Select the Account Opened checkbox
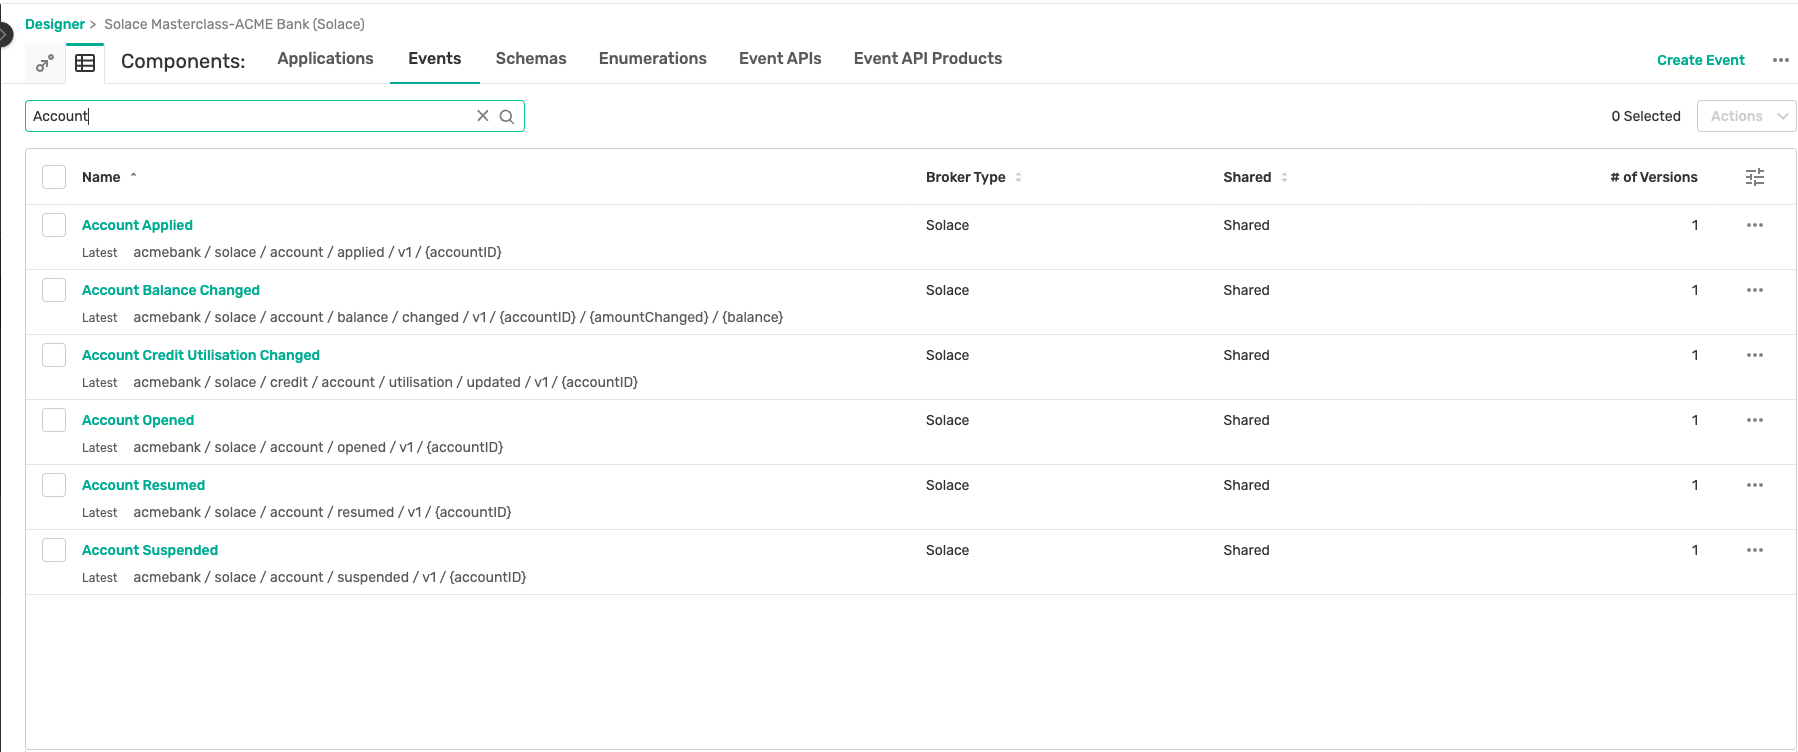1798x752 pixels. [x=54, y=420]
